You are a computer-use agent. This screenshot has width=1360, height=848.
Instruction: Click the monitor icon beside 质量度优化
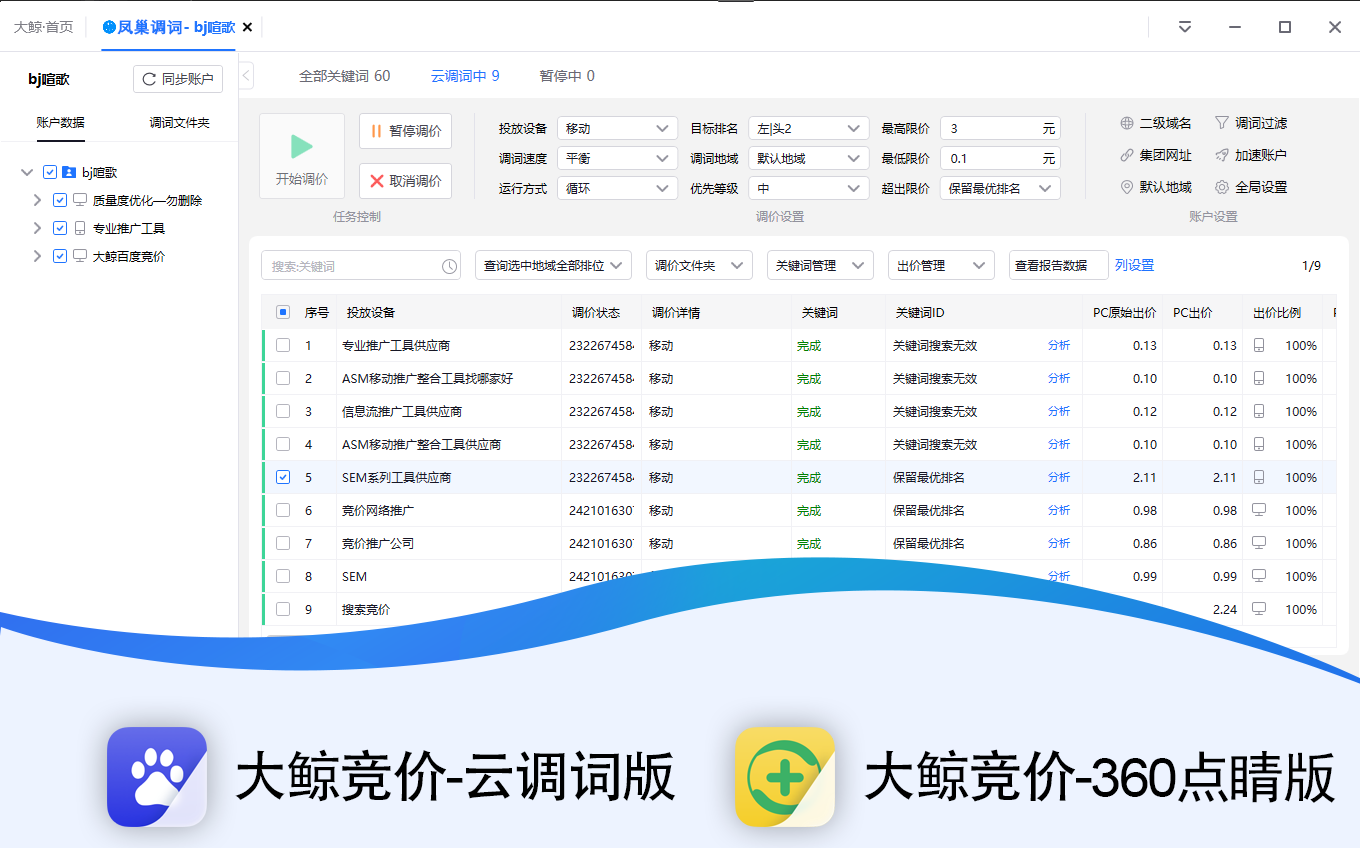tap(80, 200)
